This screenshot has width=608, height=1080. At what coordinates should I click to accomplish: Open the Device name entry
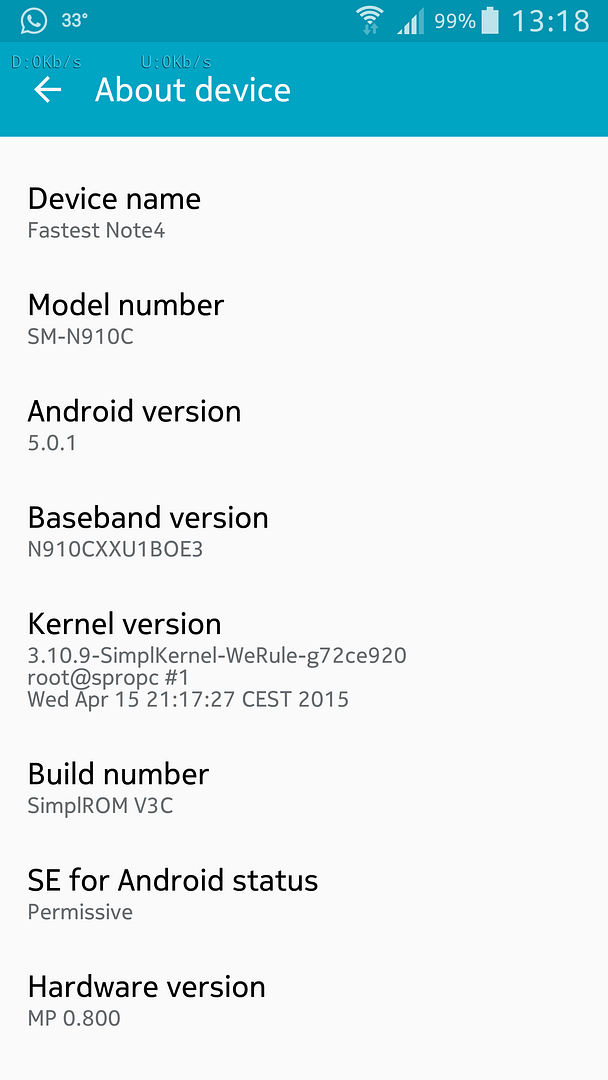pos(304,212)
